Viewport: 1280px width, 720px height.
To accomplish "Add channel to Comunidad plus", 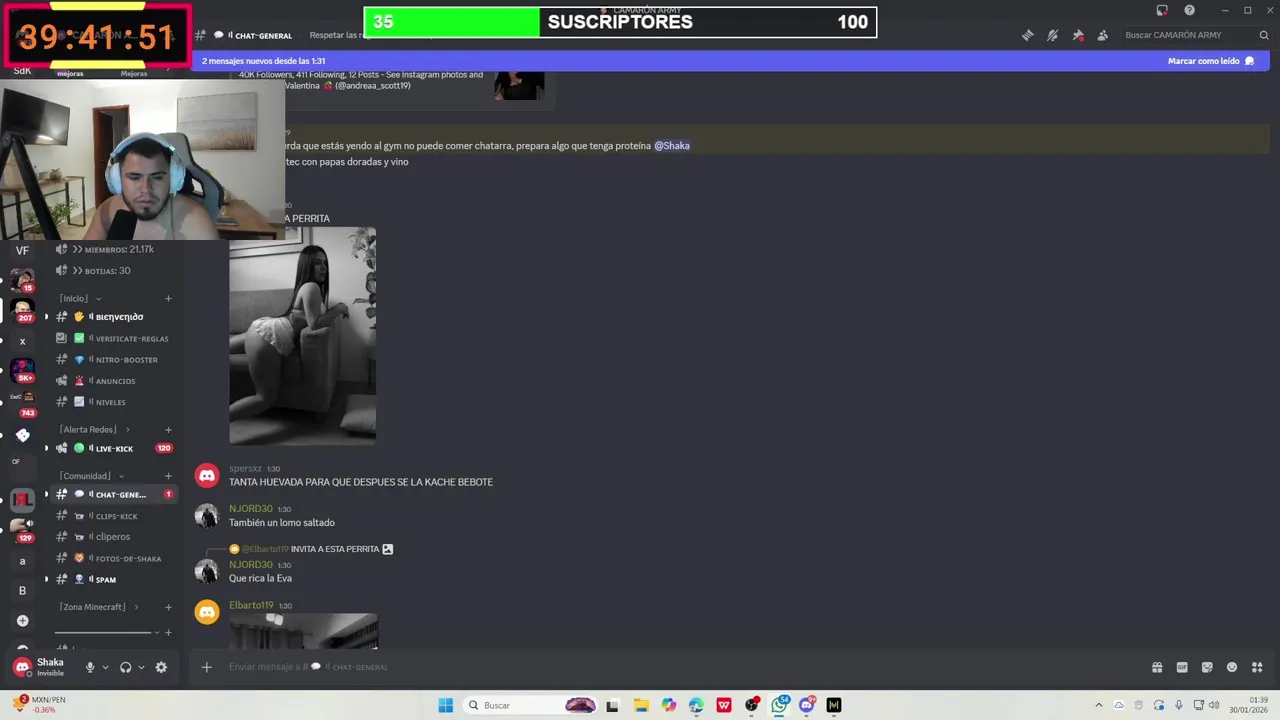I will [x=168, y=476].
